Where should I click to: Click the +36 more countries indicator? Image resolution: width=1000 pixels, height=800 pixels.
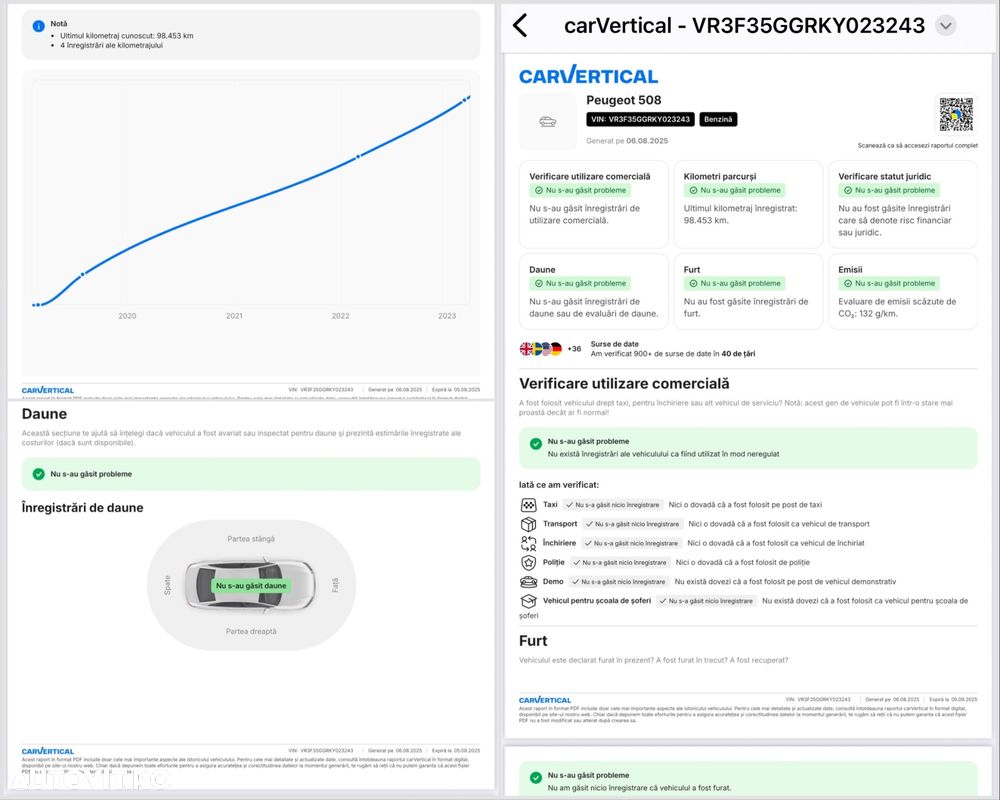click(x=574, y=349)
